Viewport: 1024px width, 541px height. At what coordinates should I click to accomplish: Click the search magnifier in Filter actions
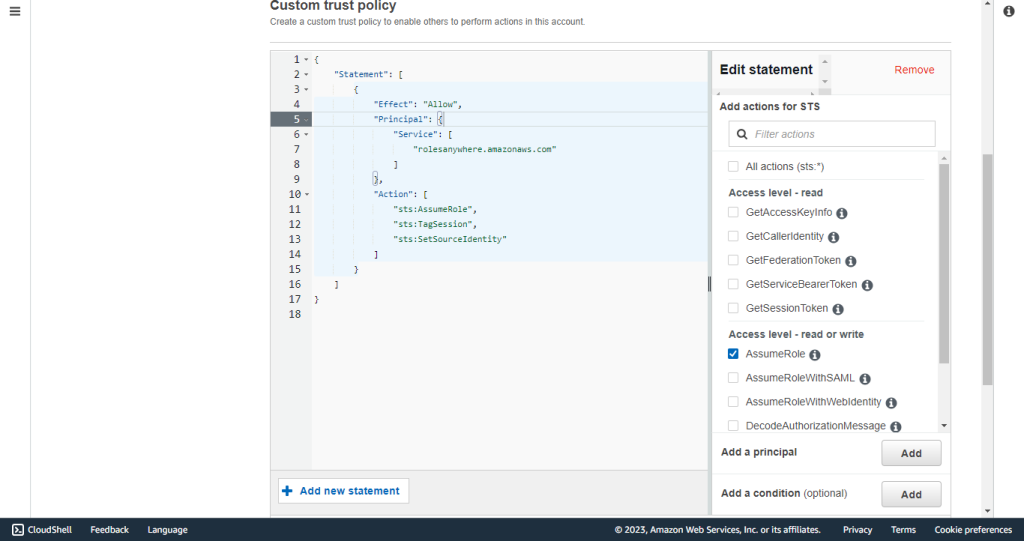pos(742,134)
